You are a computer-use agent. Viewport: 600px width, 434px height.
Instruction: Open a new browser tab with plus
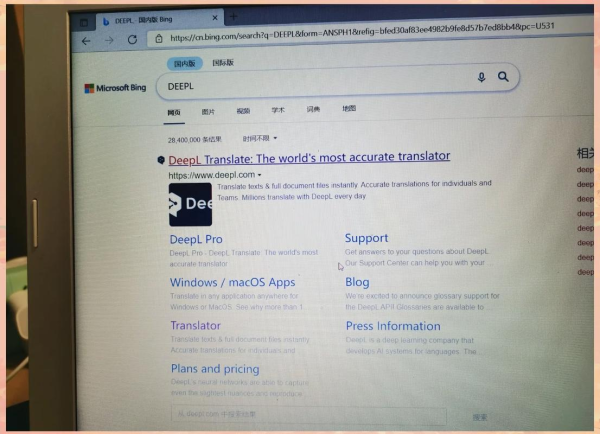233,16
